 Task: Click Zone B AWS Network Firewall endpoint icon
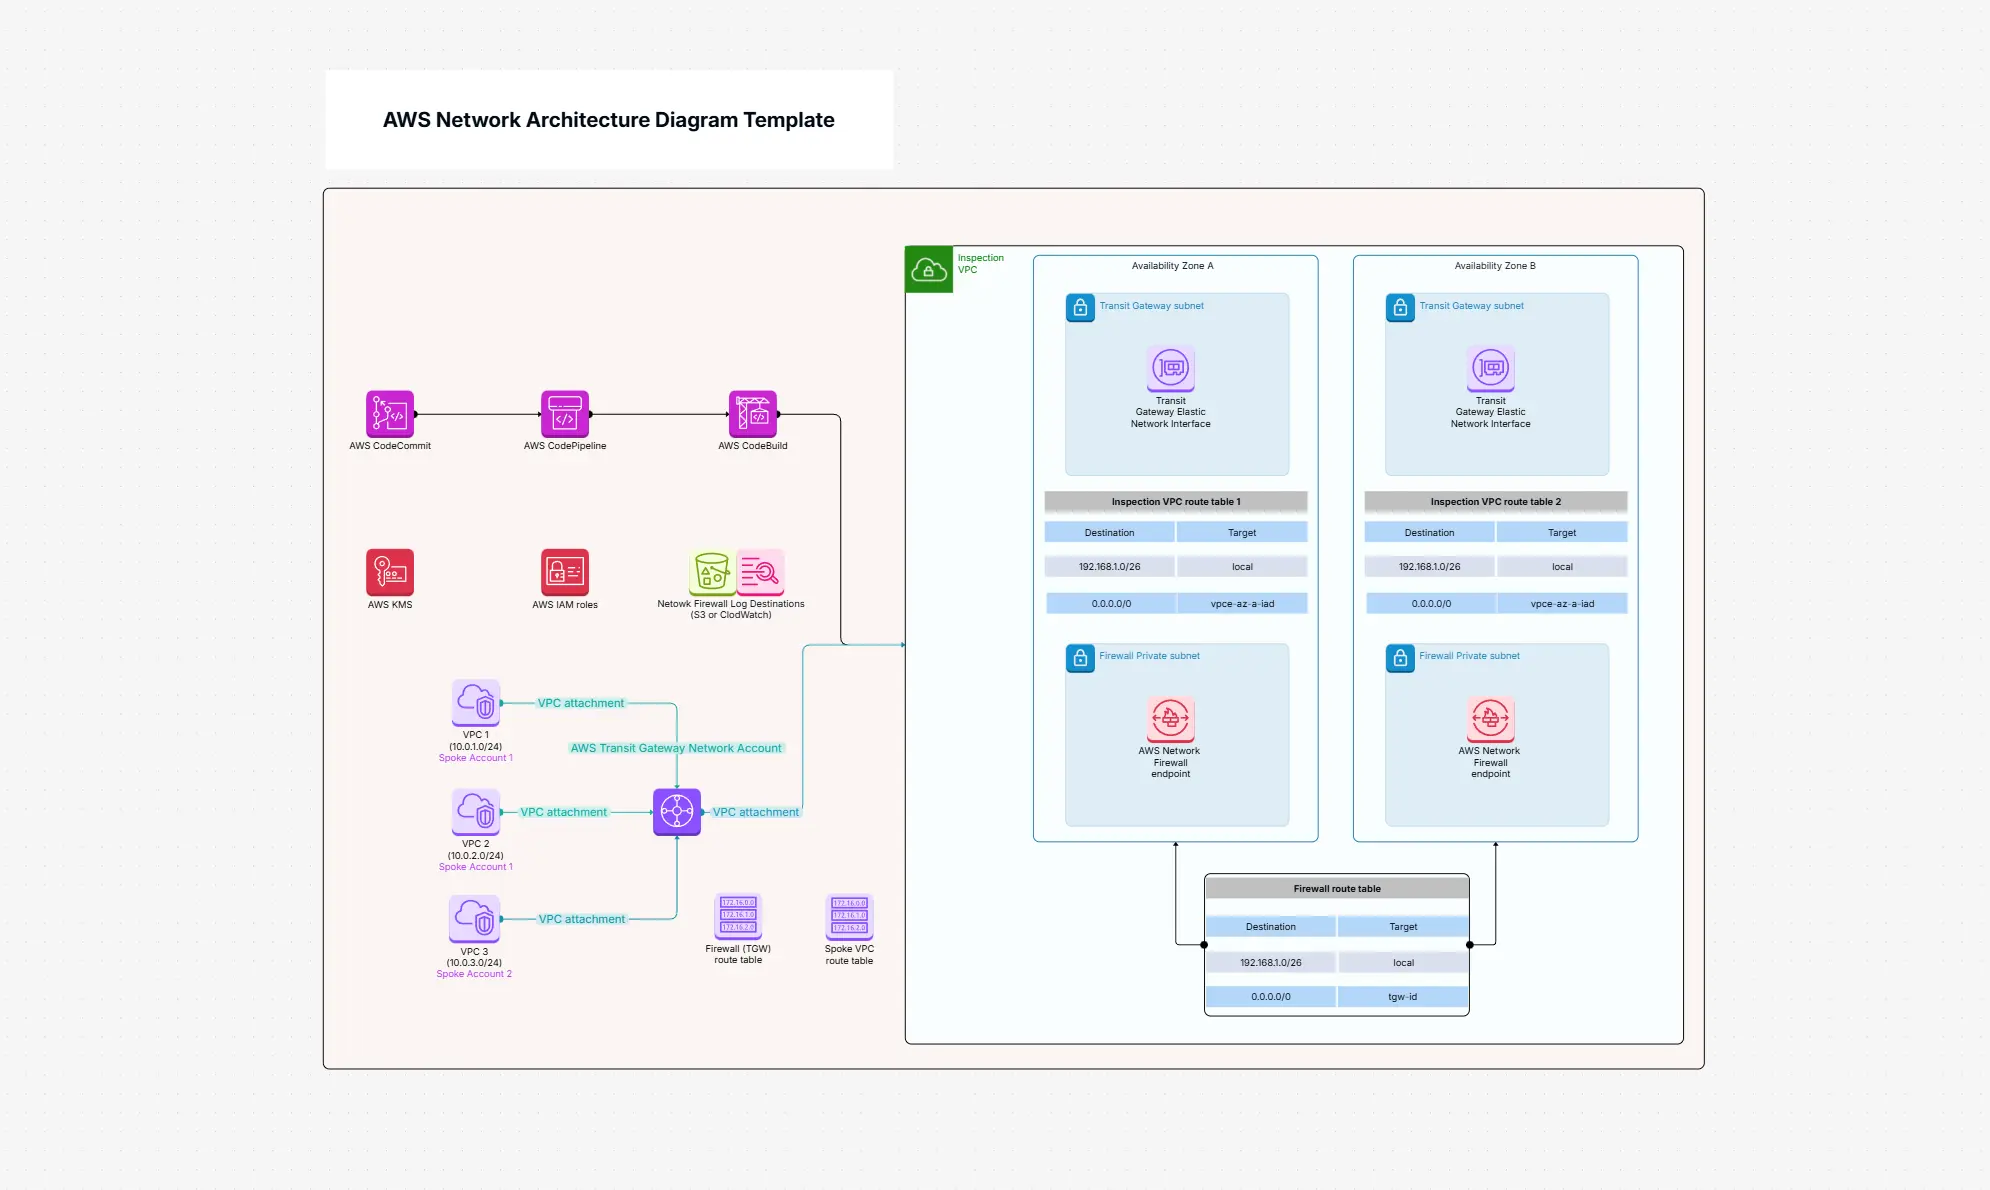[x=1491, y=718]
